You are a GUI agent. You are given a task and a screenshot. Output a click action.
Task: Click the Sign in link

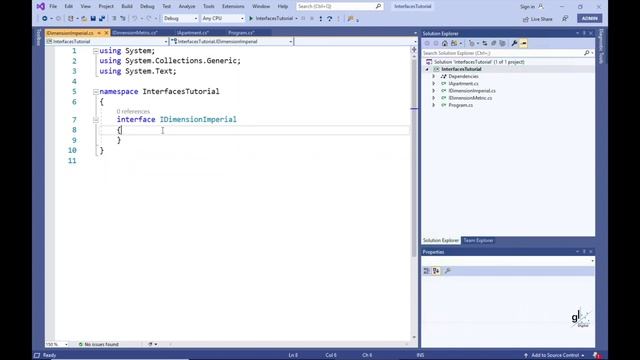click(x=527, y=7)
